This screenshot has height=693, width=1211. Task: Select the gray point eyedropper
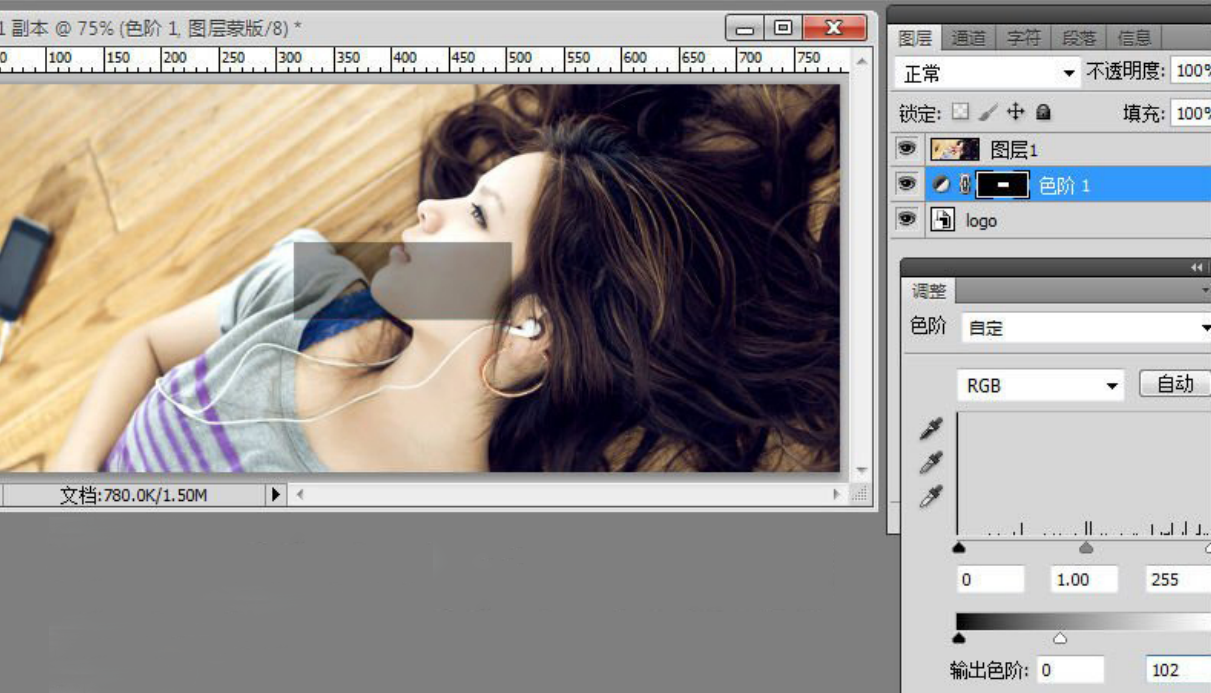pos(931,463)
